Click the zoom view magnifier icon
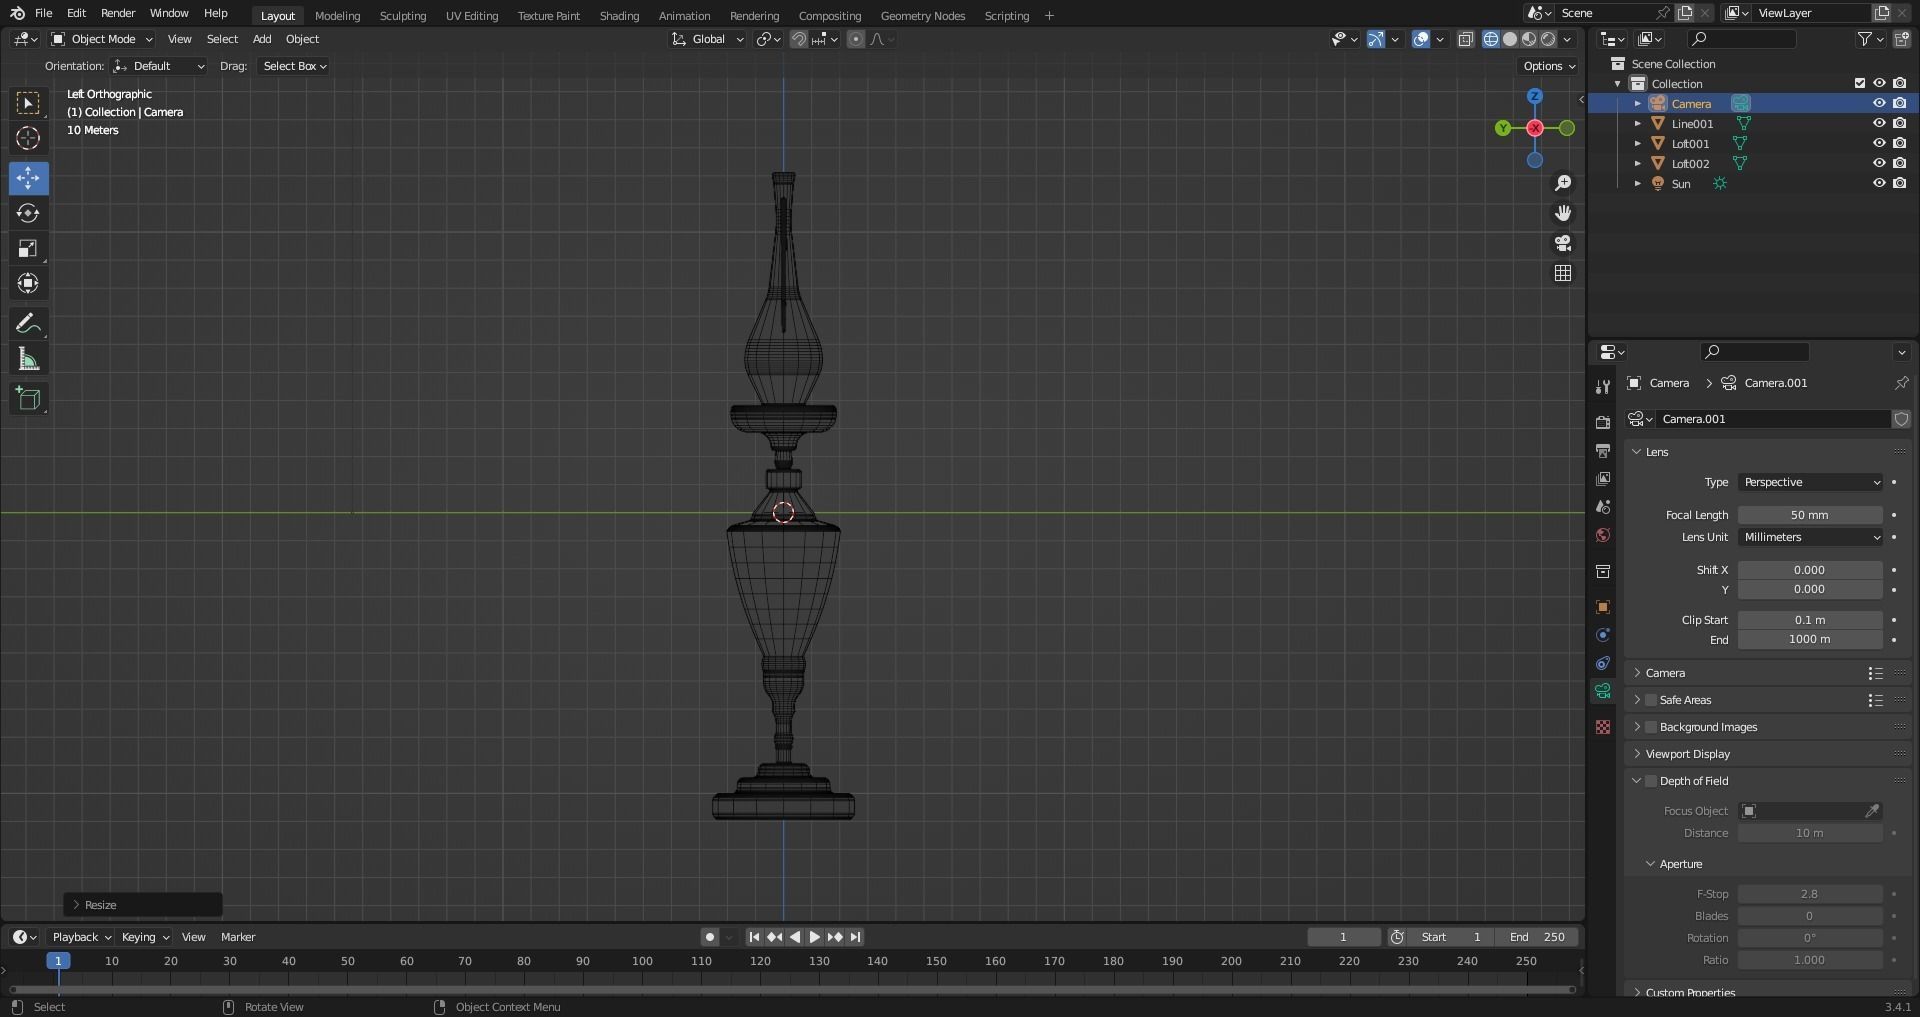This screenshot has width=1920, height=1017. pyautogui.click(x=1563, y=183)
